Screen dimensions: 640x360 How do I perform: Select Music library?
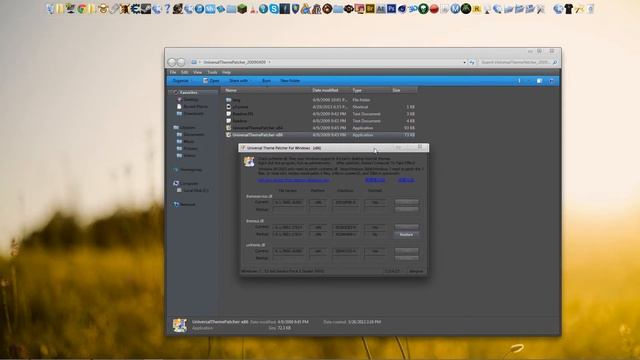click(189, 141)
